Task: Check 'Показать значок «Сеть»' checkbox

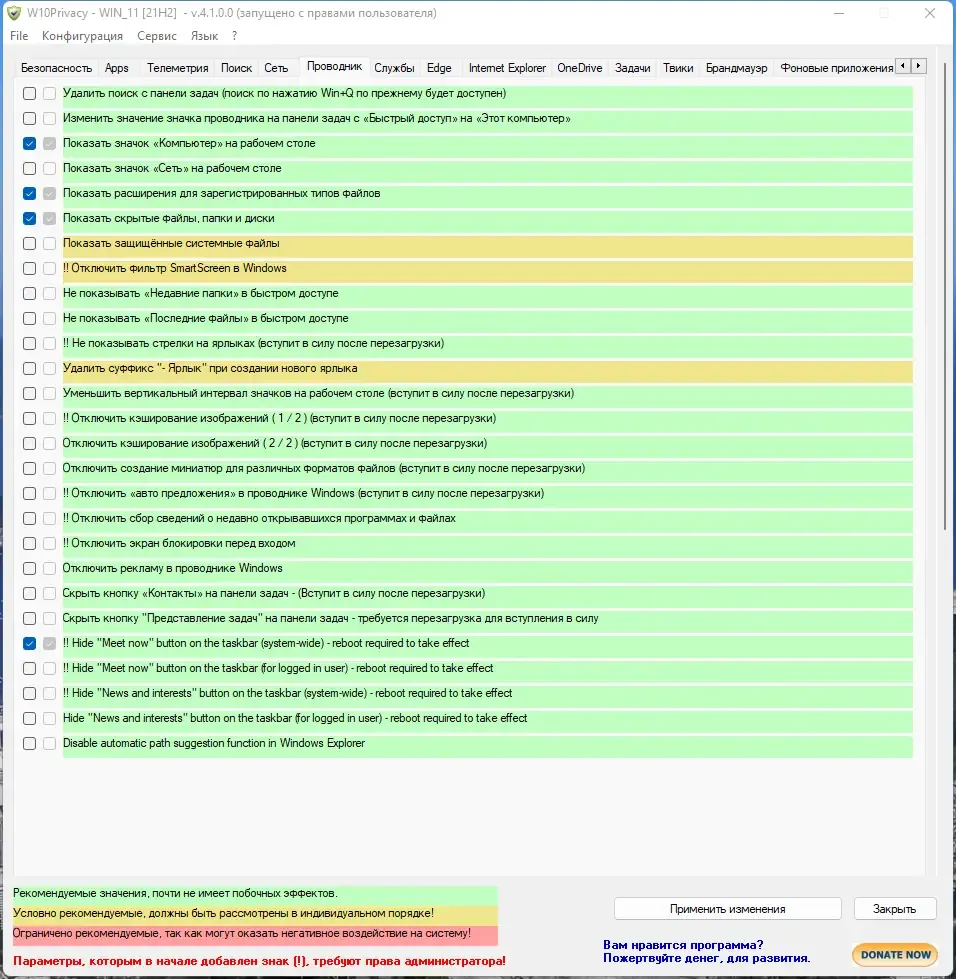Action: (x=29, y=169)
